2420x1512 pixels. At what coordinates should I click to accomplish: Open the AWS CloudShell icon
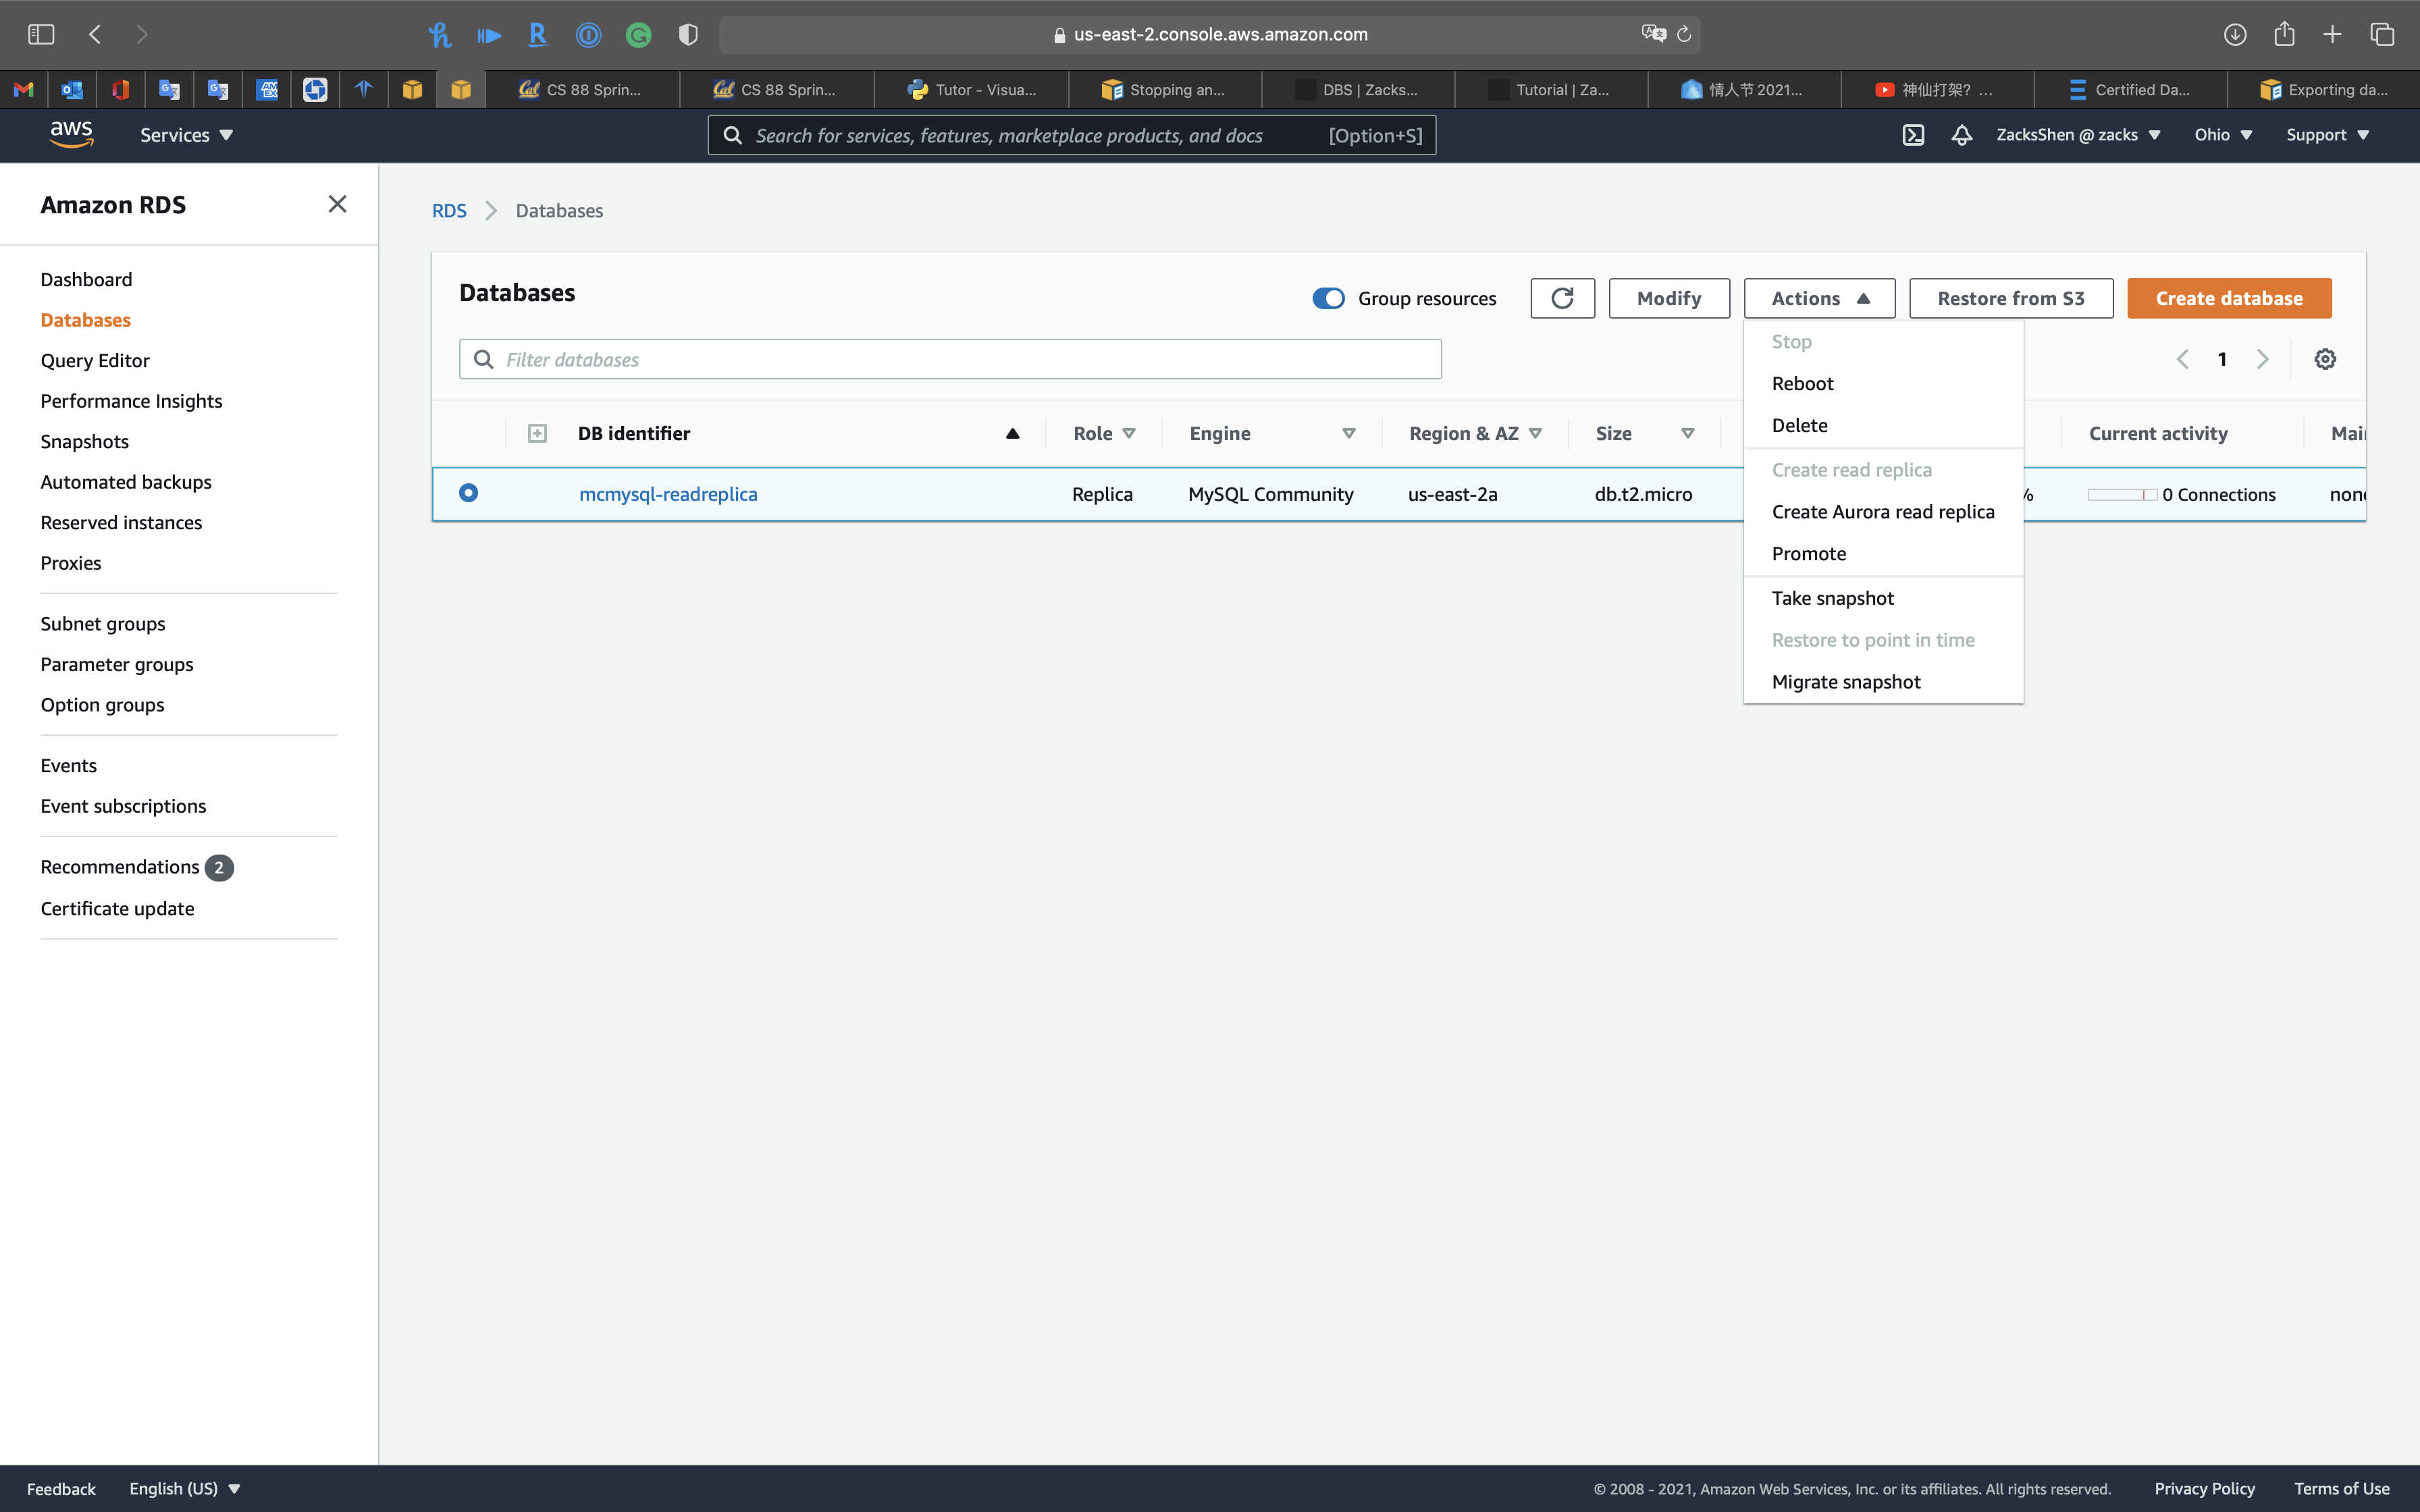coord(1913,135)
